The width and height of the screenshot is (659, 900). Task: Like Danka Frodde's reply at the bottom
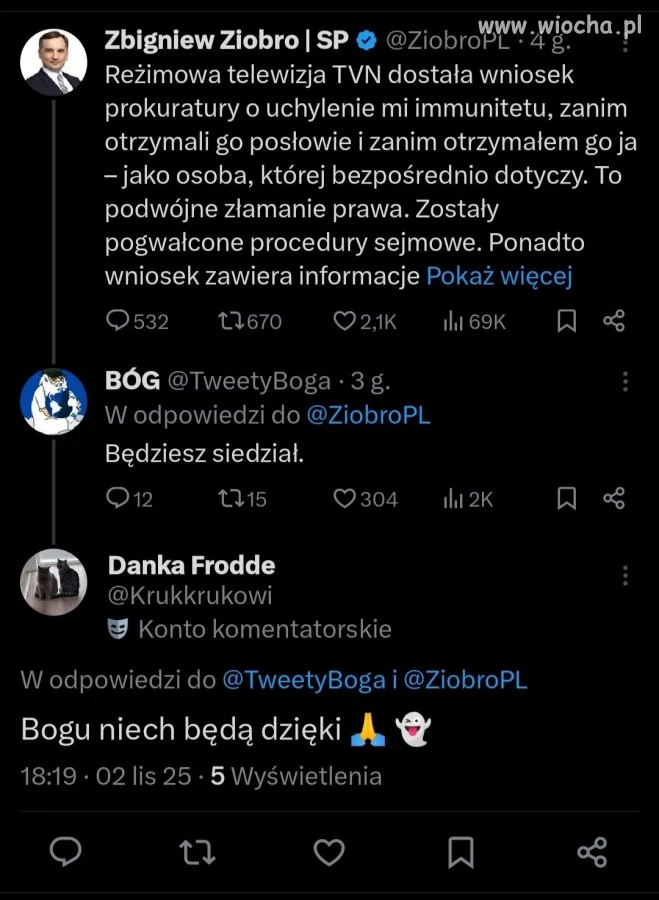click(x=329, y=852)
